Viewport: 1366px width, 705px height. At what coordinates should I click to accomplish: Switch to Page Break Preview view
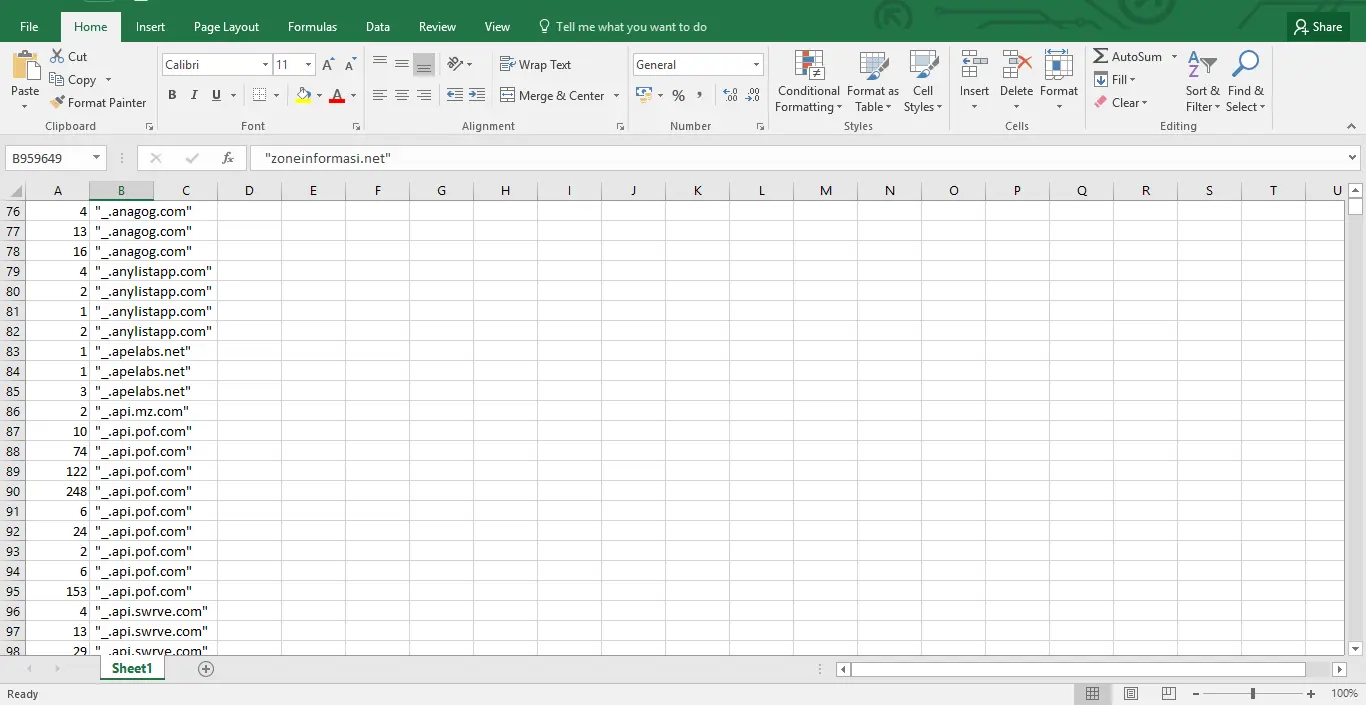pyautogui.click(x=1168, y=694)
